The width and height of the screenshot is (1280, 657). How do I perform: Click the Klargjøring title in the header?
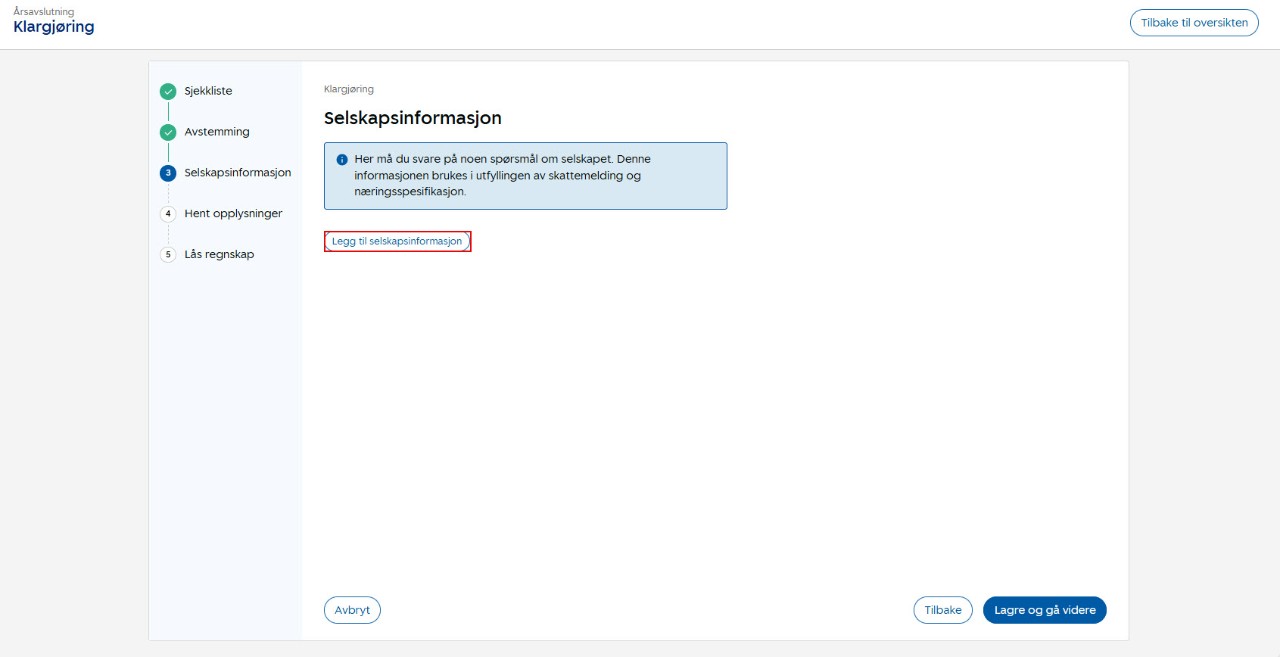coord(54,27)
